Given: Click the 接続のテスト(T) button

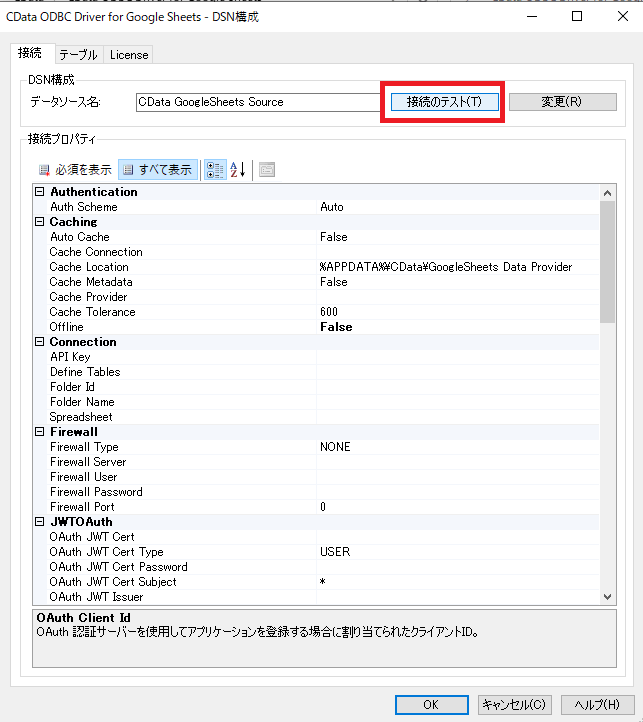Looking at the screenshot, I should coord(444,102).
